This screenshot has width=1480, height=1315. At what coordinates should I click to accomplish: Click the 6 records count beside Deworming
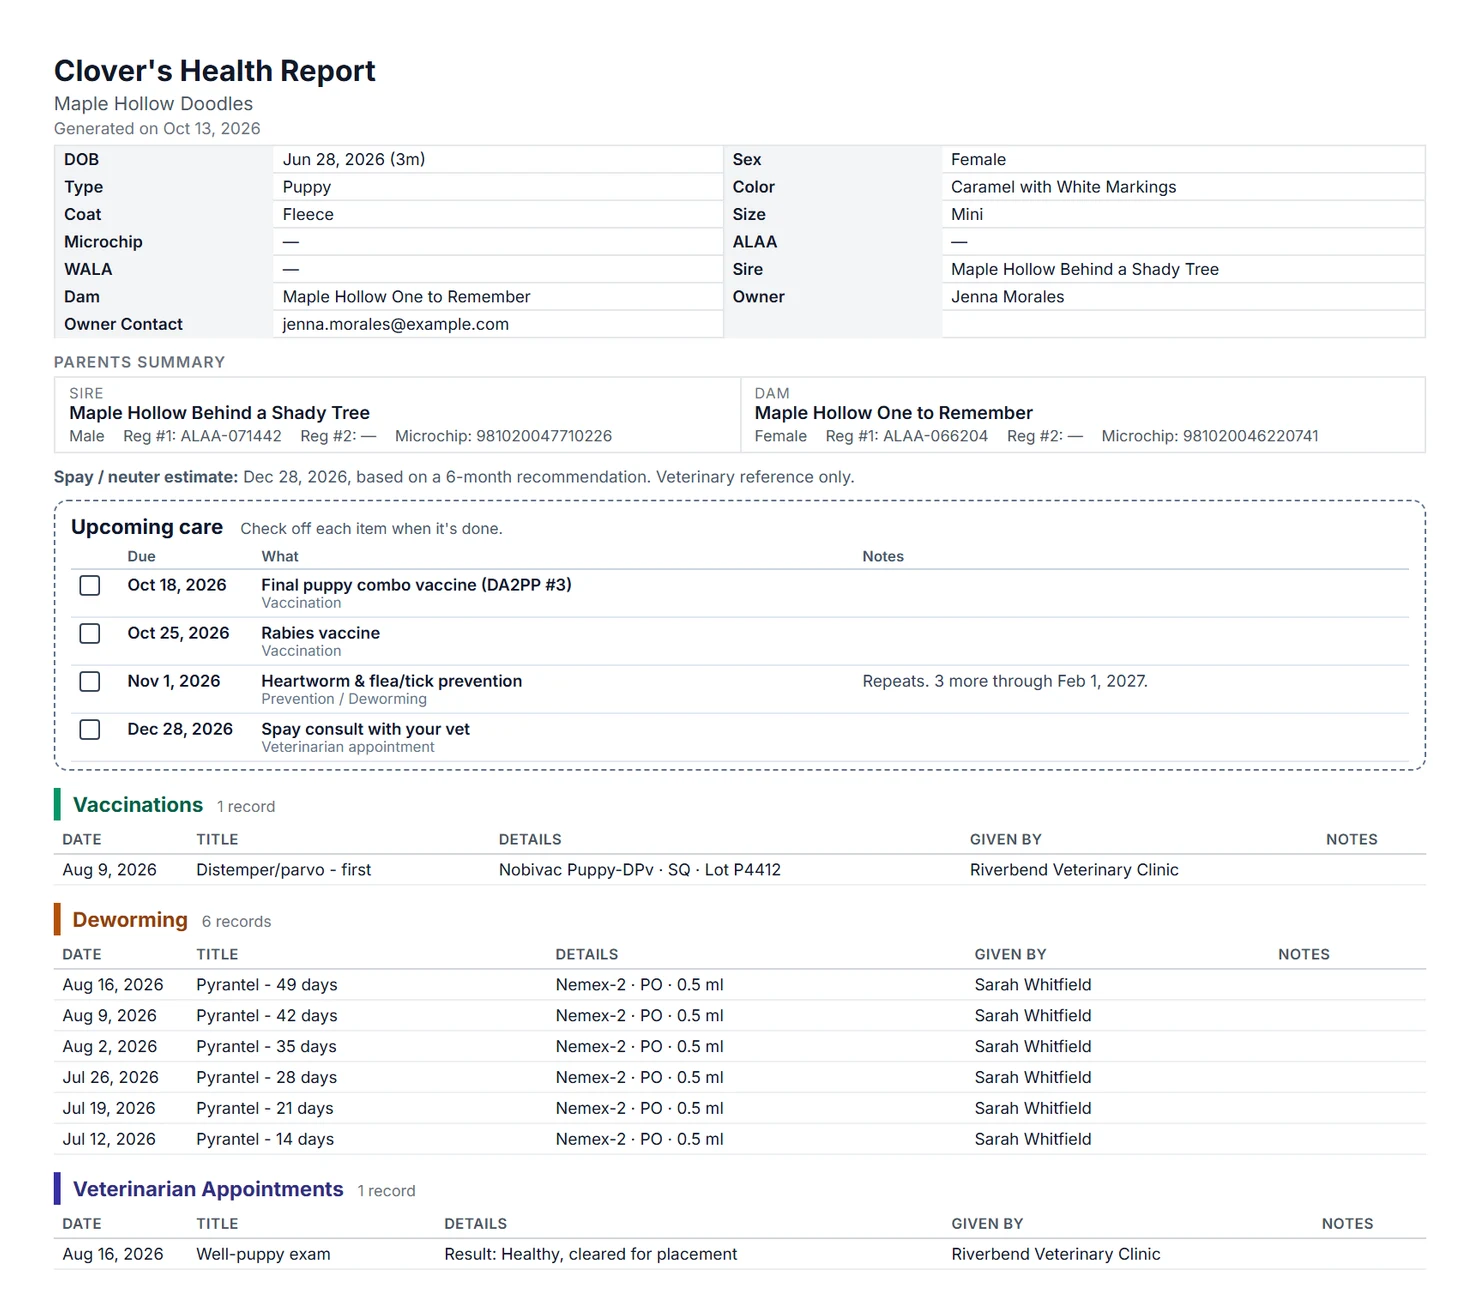coord(236,922)
